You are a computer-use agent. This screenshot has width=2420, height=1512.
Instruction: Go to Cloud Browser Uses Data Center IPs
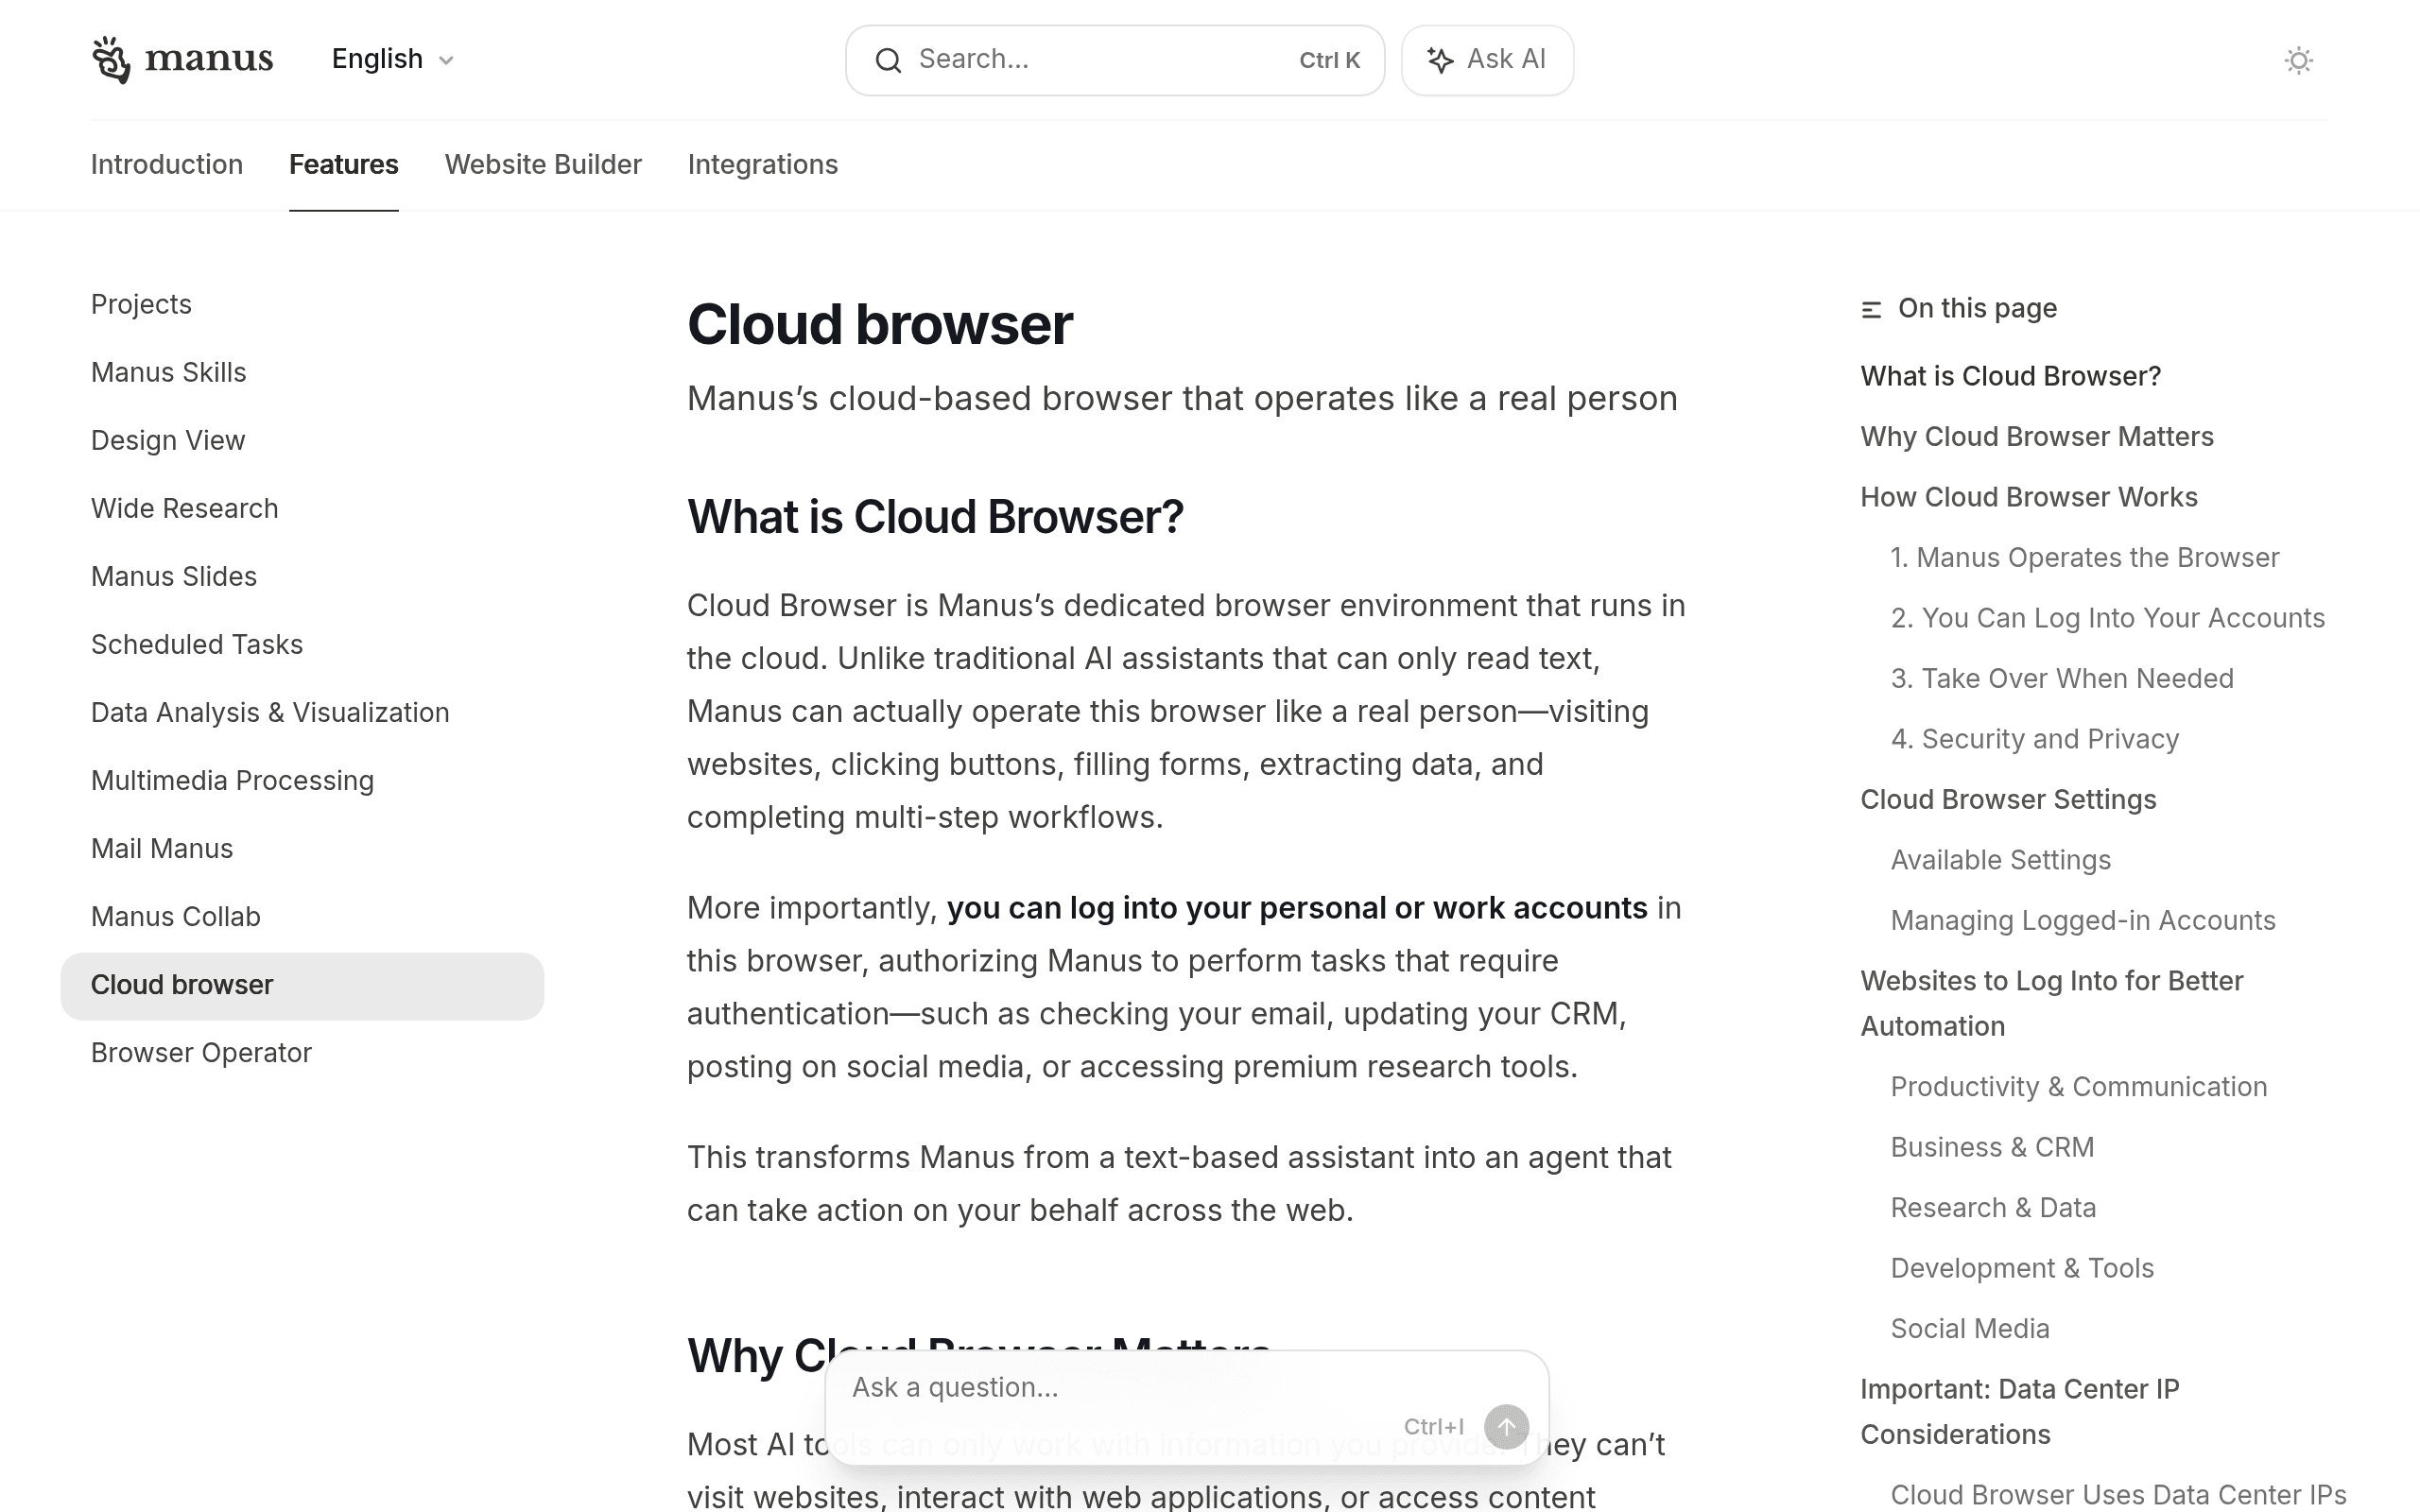pyautogui.click(x=2118, y=1494)
